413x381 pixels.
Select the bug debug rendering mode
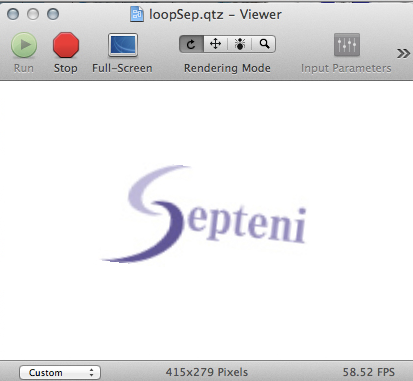tap(240, 44)
